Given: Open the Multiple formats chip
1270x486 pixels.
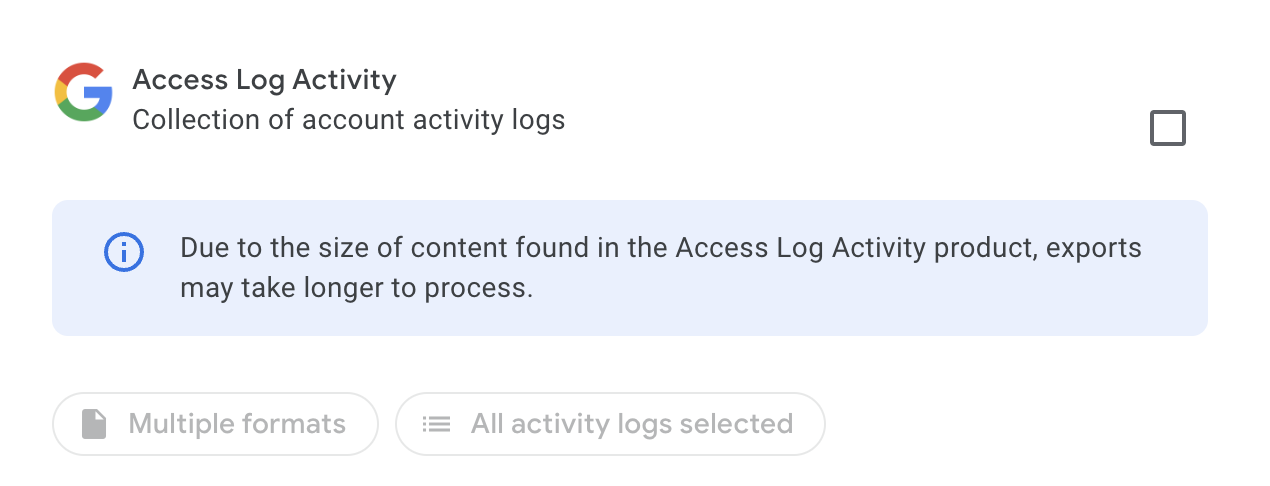Looking at the screenshot, I should pyautogui.click(x=215, y=424).
